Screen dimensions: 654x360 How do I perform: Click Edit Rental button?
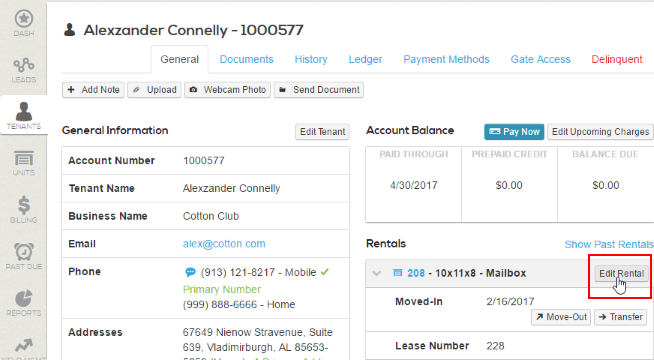pos(621,274)
